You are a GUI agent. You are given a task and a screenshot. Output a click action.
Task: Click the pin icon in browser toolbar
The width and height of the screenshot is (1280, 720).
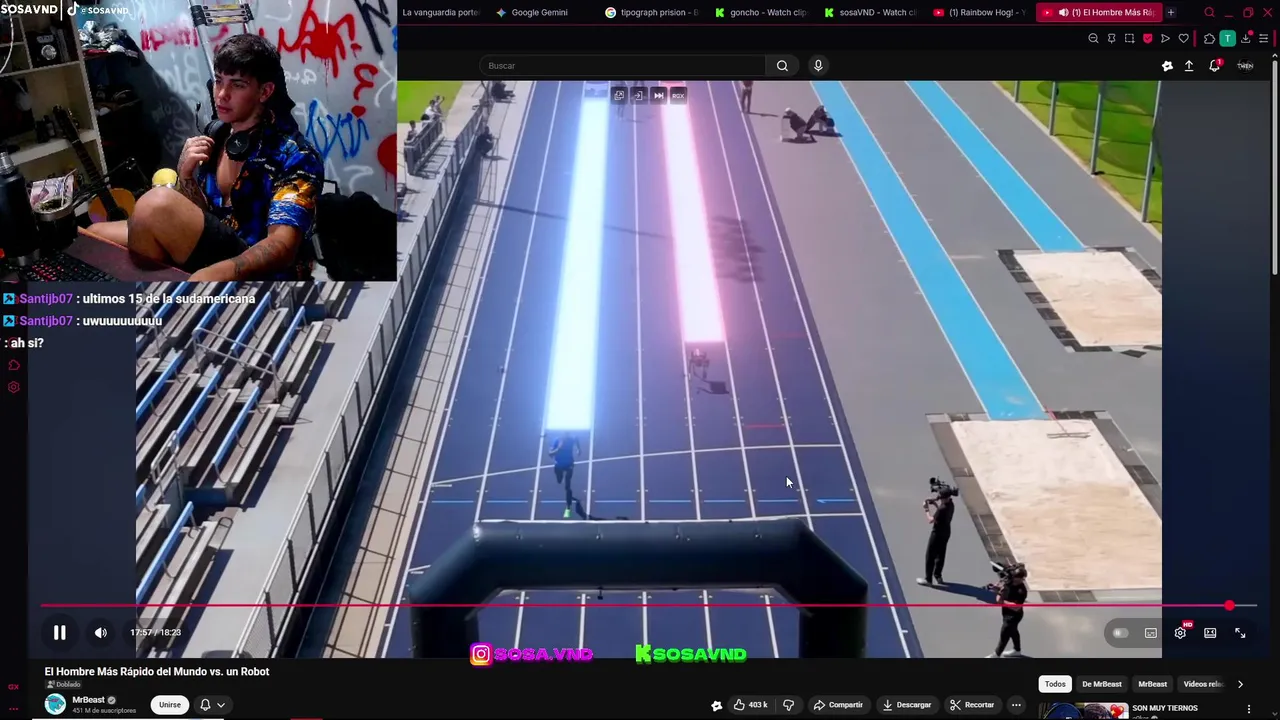(1111, 39)
